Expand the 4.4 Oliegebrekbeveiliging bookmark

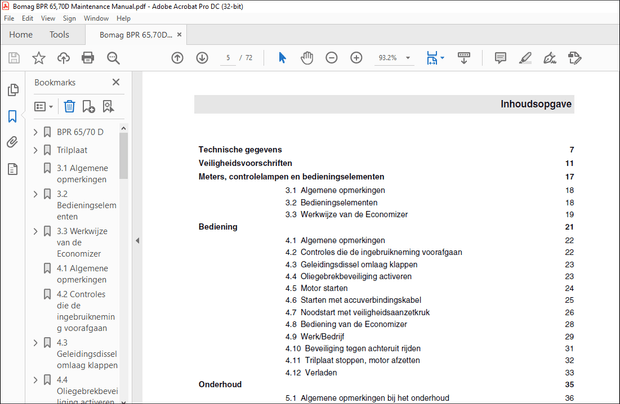[x=35, y=380]
